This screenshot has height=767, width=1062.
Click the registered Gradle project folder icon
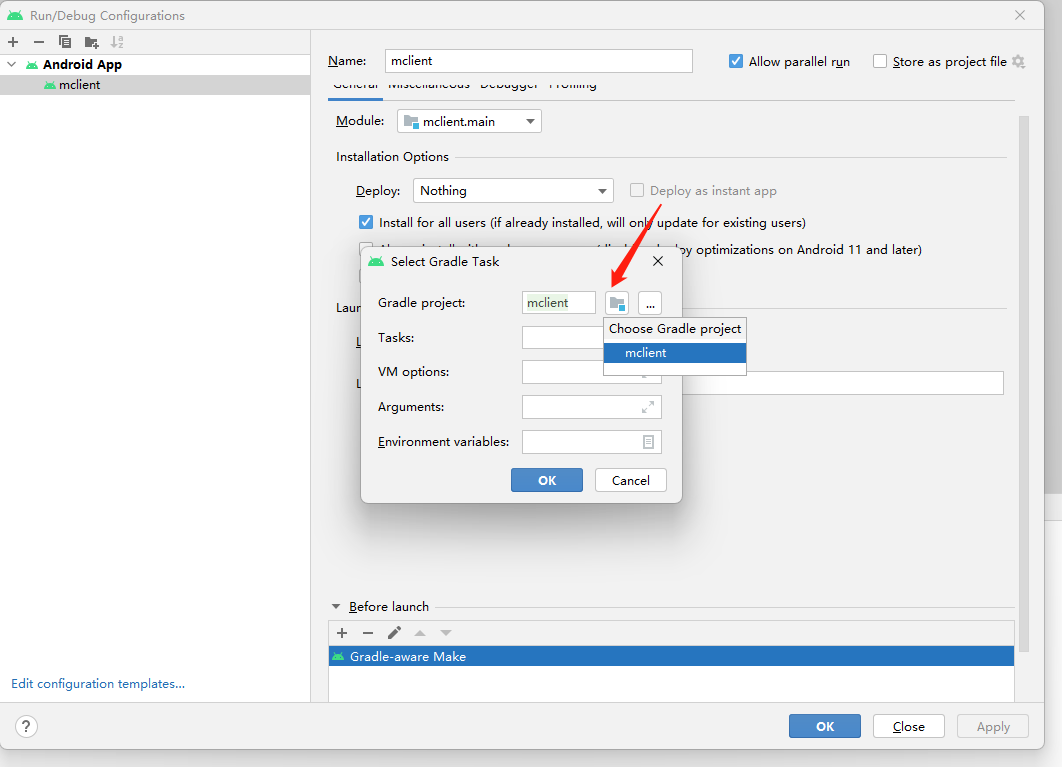pos(617,303)
